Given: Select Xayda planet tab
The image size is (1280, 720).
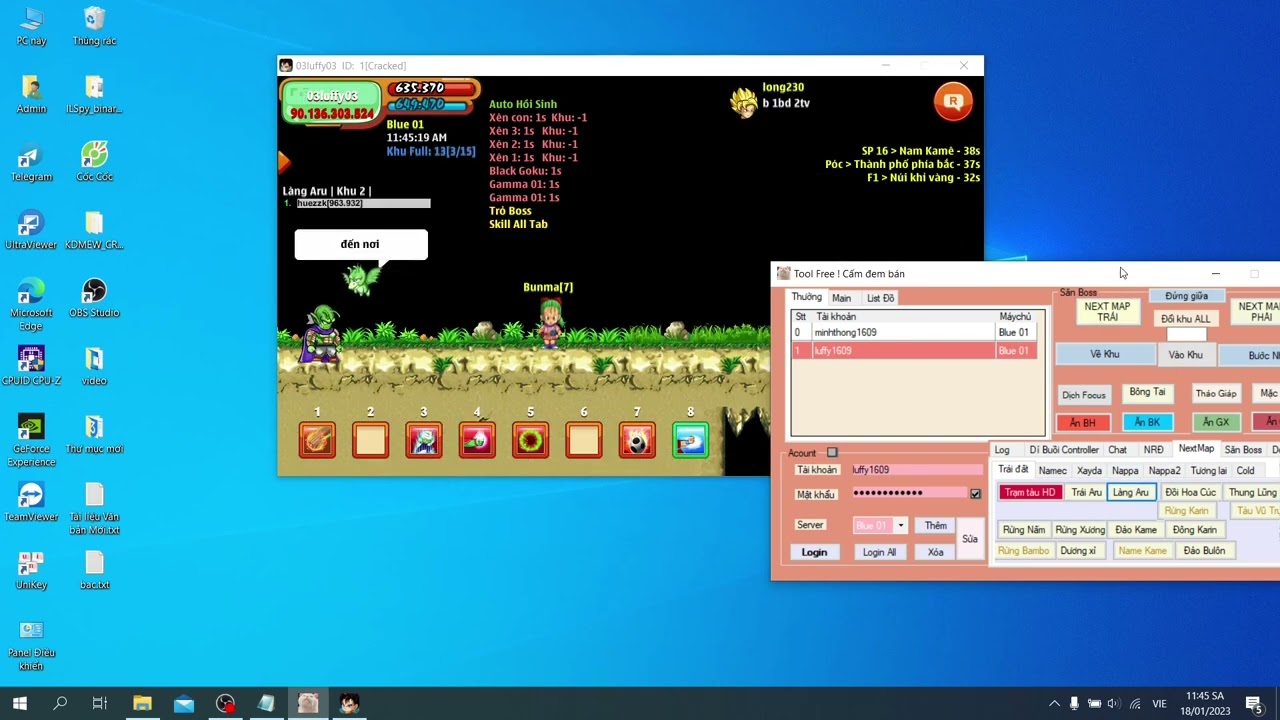Looking at the screenshot, I should [x=1089, y=470].
